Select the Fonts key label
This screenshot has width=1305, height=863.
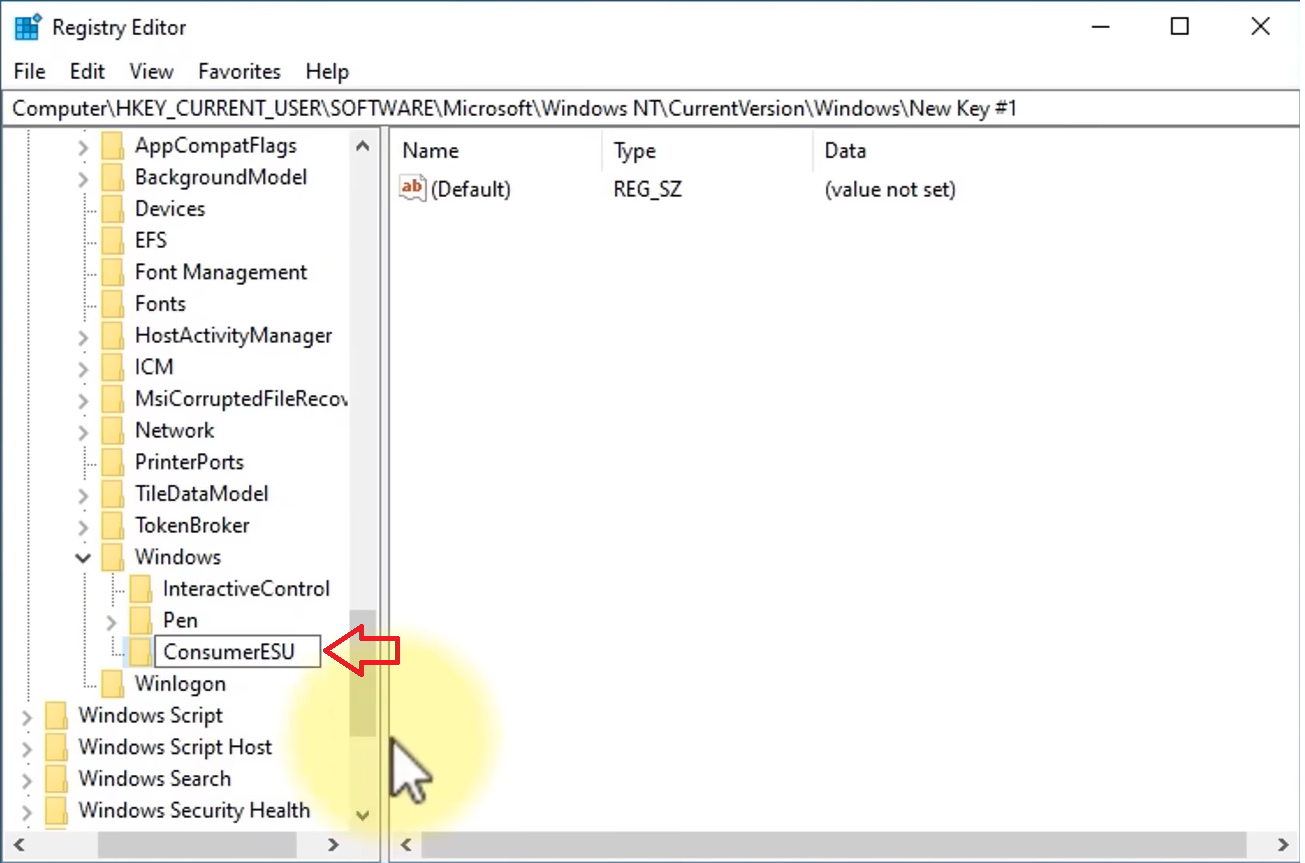[x=160, y=304]
